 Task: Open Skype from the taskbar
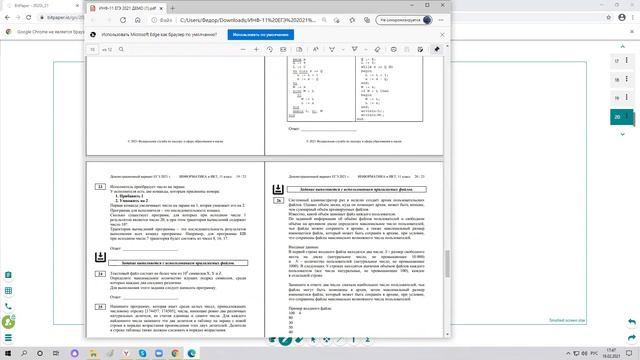click(x=142, y=353)
